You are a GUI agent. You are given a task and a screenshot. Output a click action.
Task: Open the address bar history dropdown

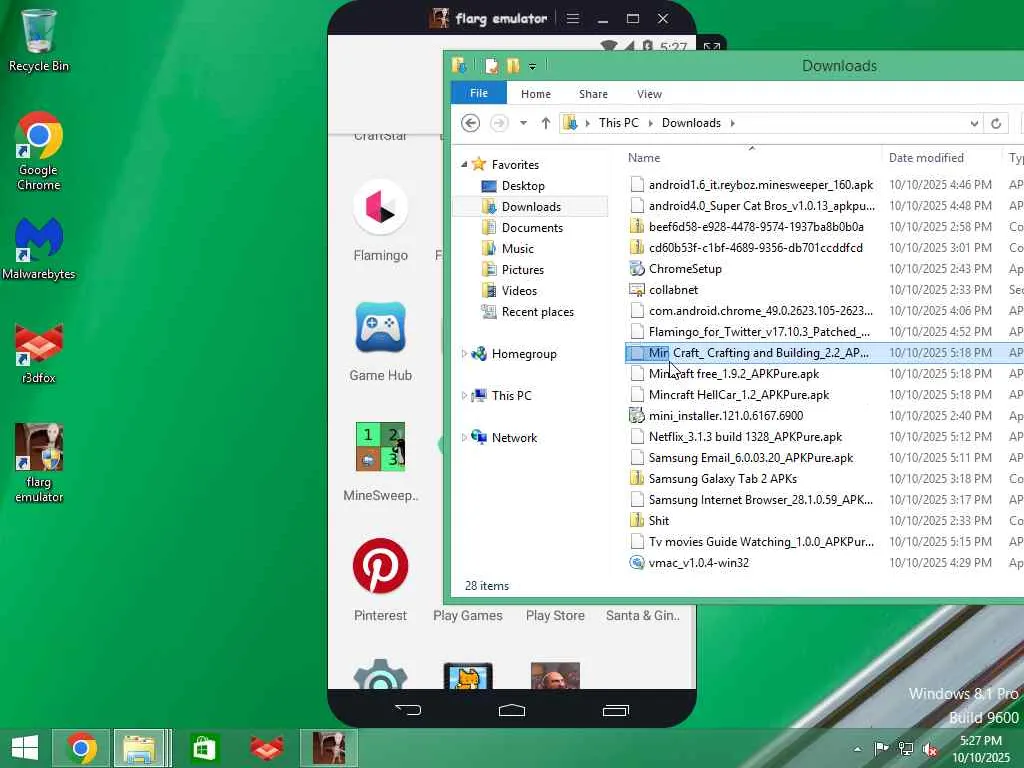click(x=974, y=123)
